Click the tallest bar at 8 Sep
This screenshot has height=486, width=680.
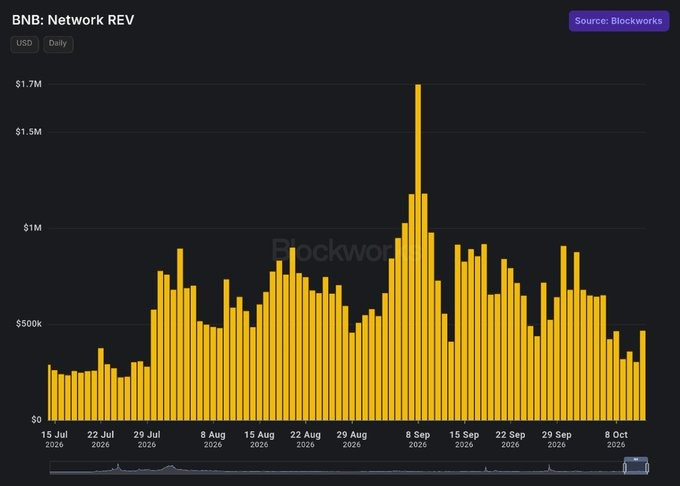click(x=418, y=252)
